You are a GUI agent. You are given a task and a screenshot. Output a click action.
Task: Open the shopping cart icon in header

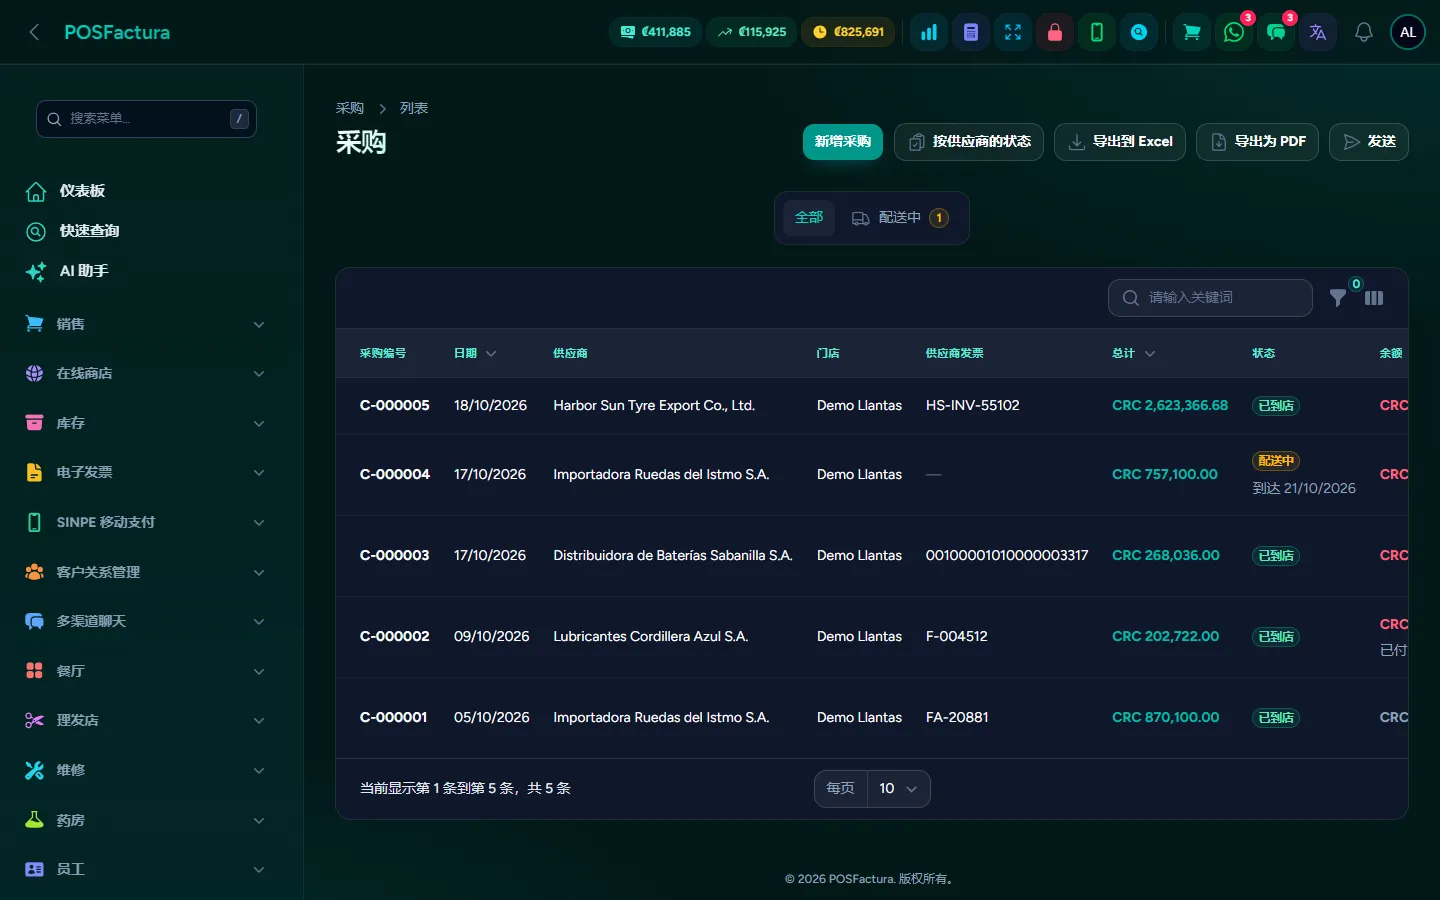point(1192,32)
